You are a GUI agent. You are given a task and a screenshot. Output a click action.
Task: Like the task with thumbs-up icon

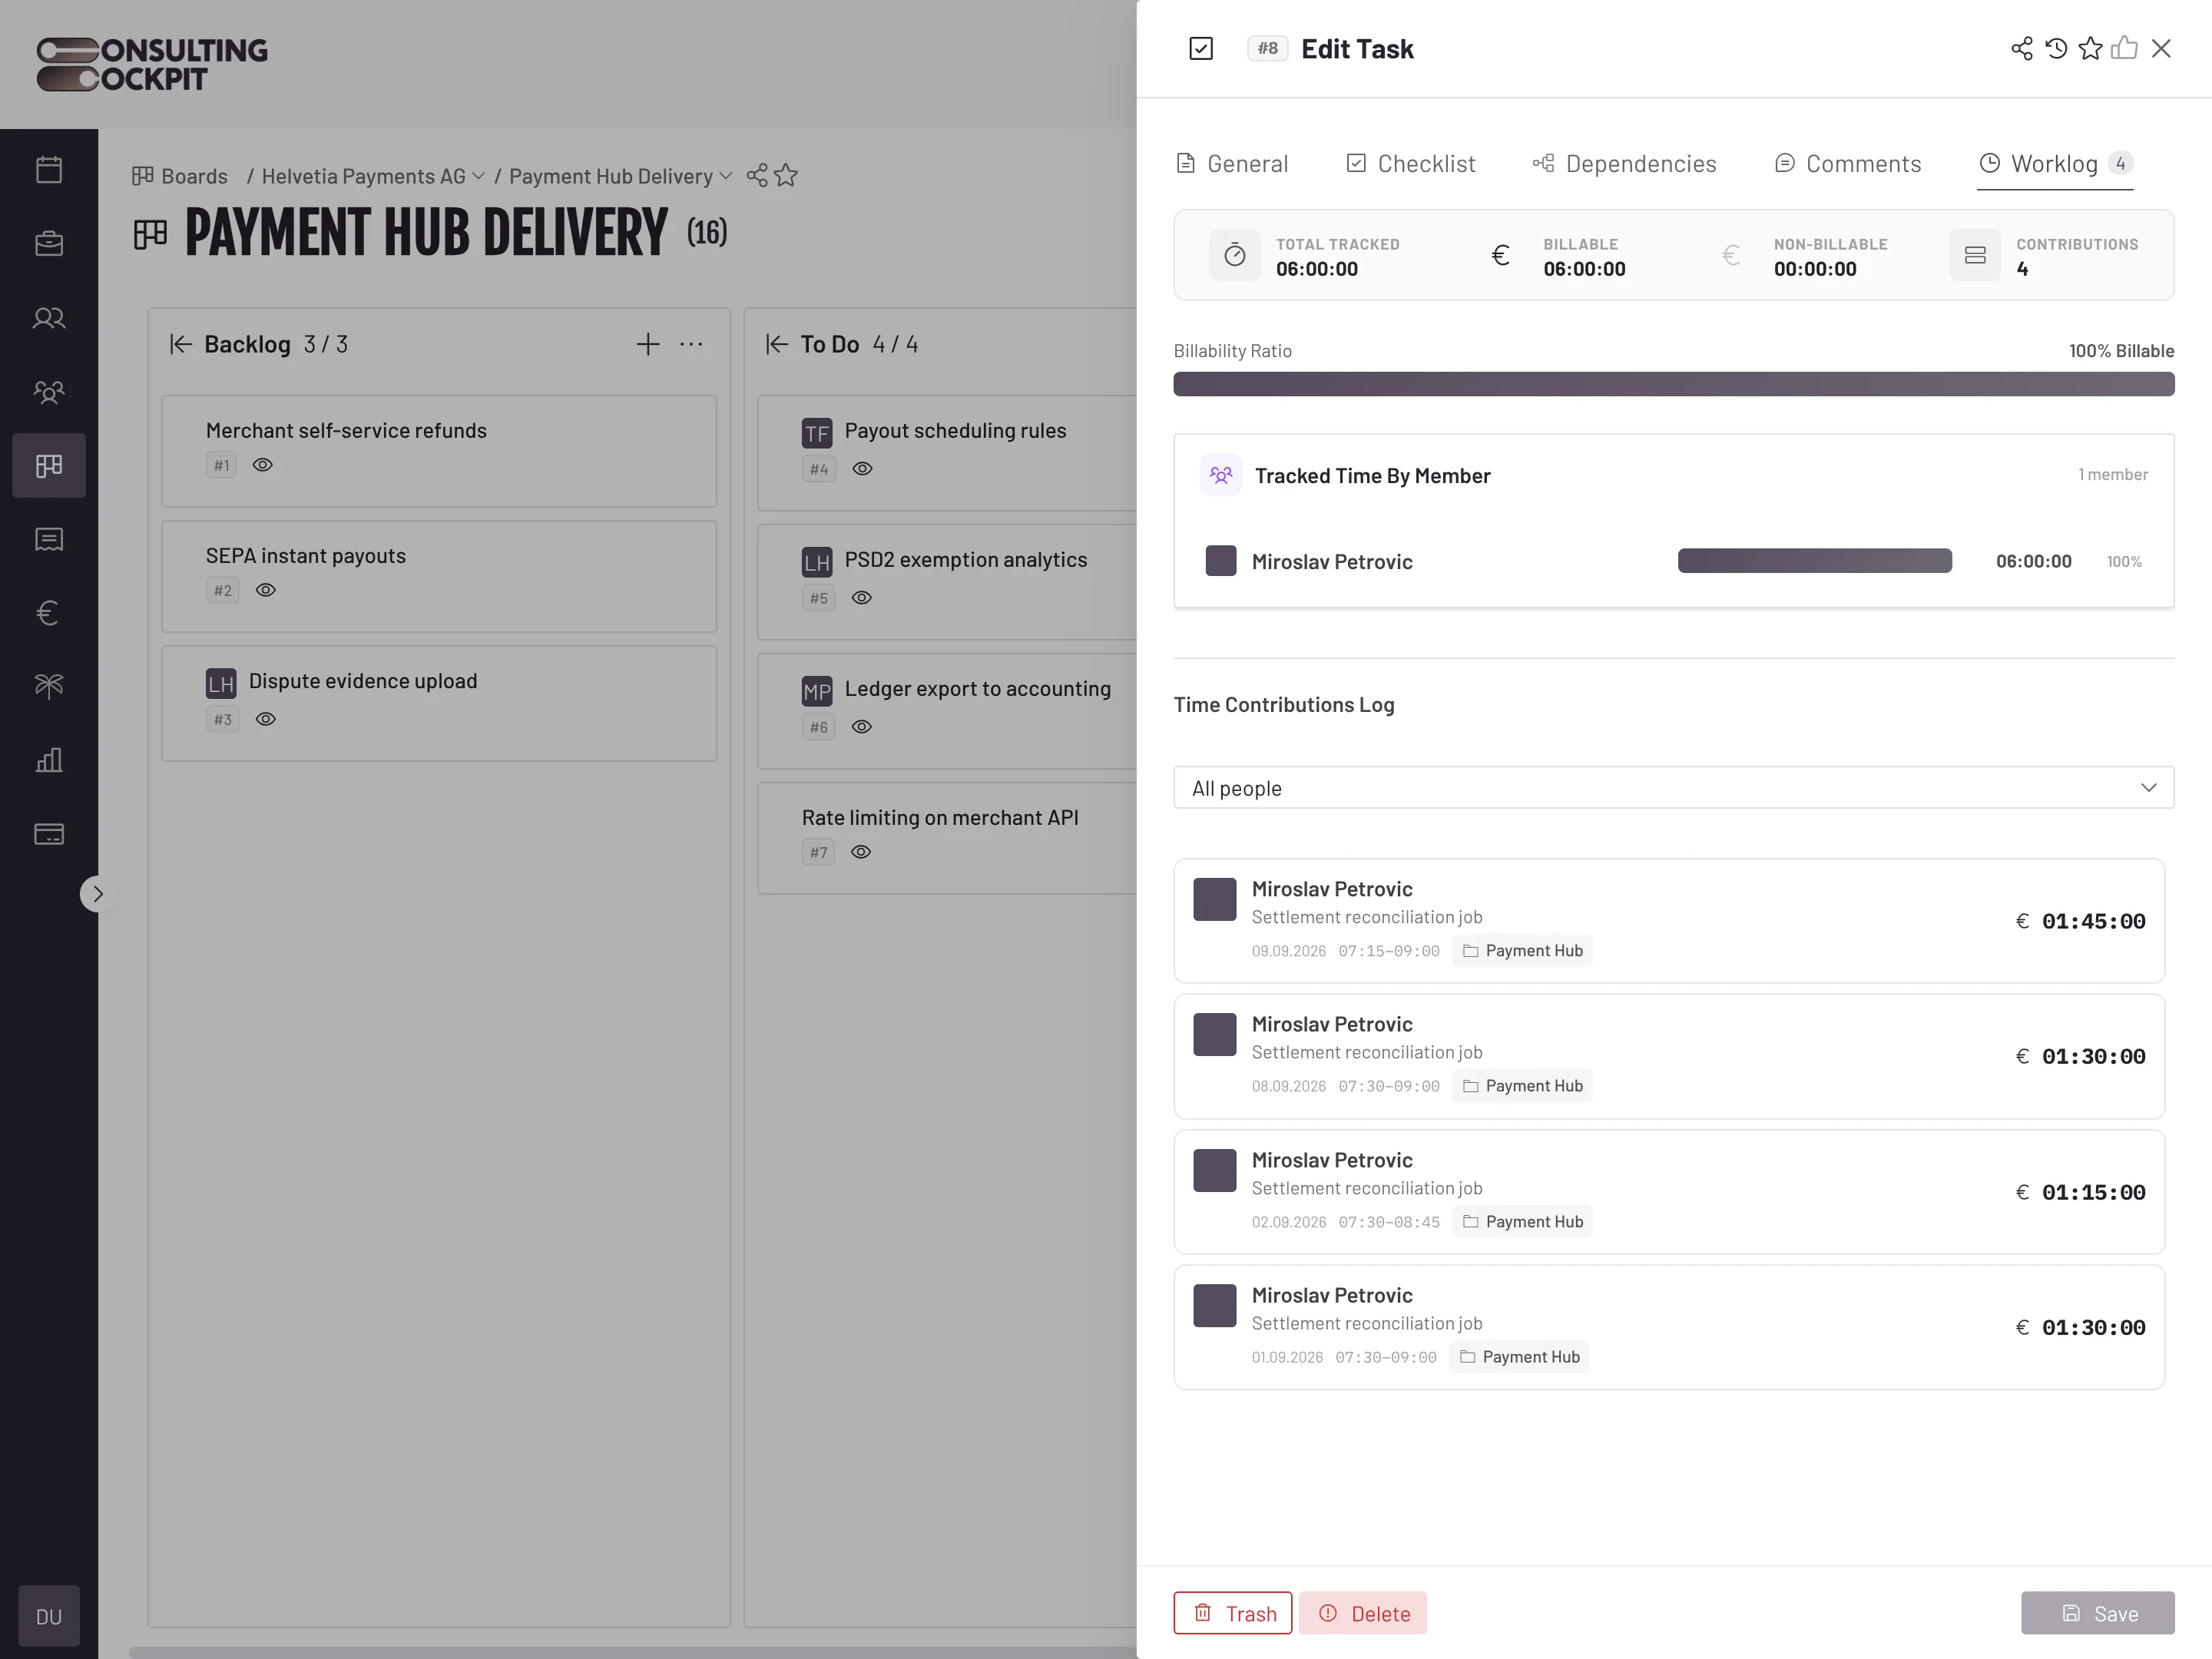pyautogui.click(x=2124, y=49)
